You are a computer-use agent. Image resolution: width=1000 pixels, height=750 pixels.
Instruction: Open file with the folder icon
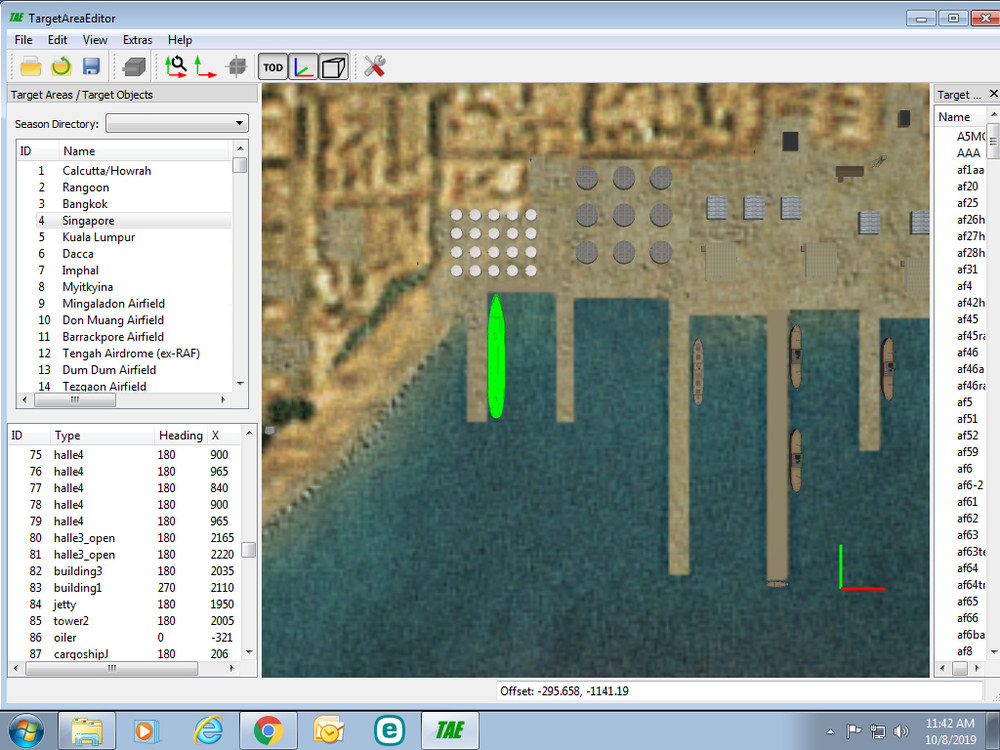(31, 66)
